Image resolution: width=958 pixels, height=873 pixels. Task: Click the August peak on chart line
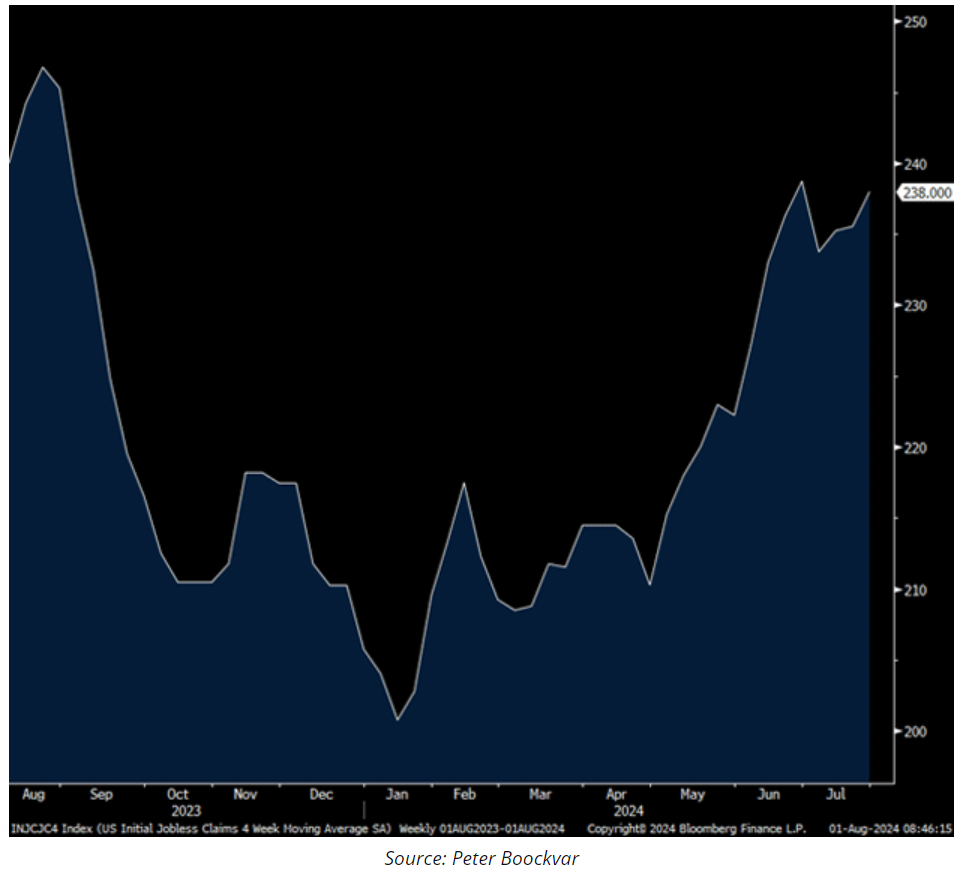(x=43, y=67)
